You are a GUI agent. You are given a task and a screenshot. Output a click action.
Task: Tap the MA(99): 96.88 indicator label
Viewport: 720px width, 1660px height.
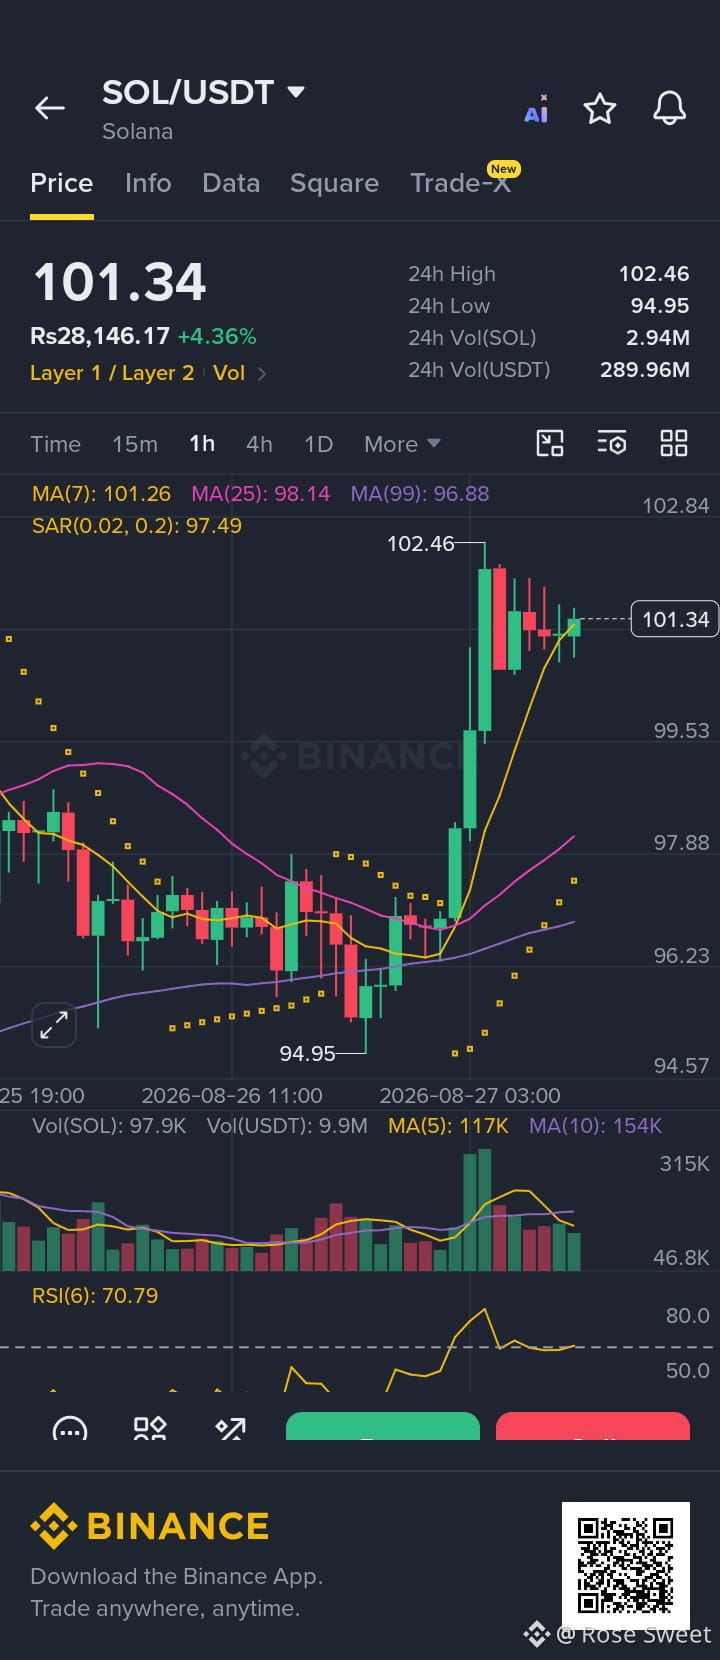pyautogui.click(x=420, y=494)
